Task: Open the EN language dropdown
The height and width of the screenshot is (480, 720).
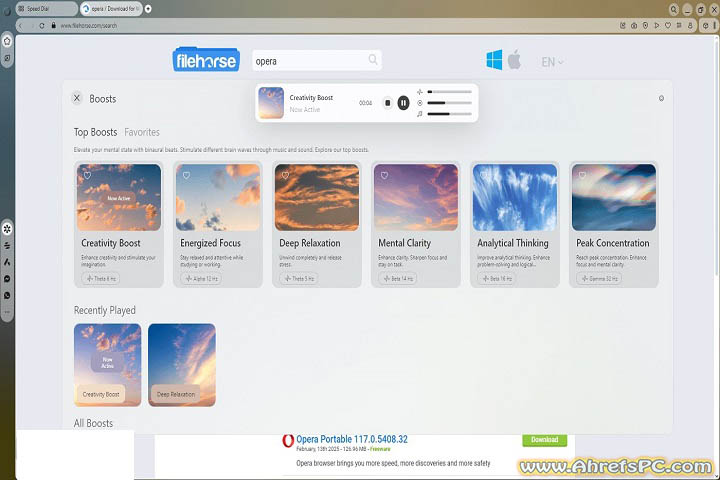Action: [x=552, y=62]
